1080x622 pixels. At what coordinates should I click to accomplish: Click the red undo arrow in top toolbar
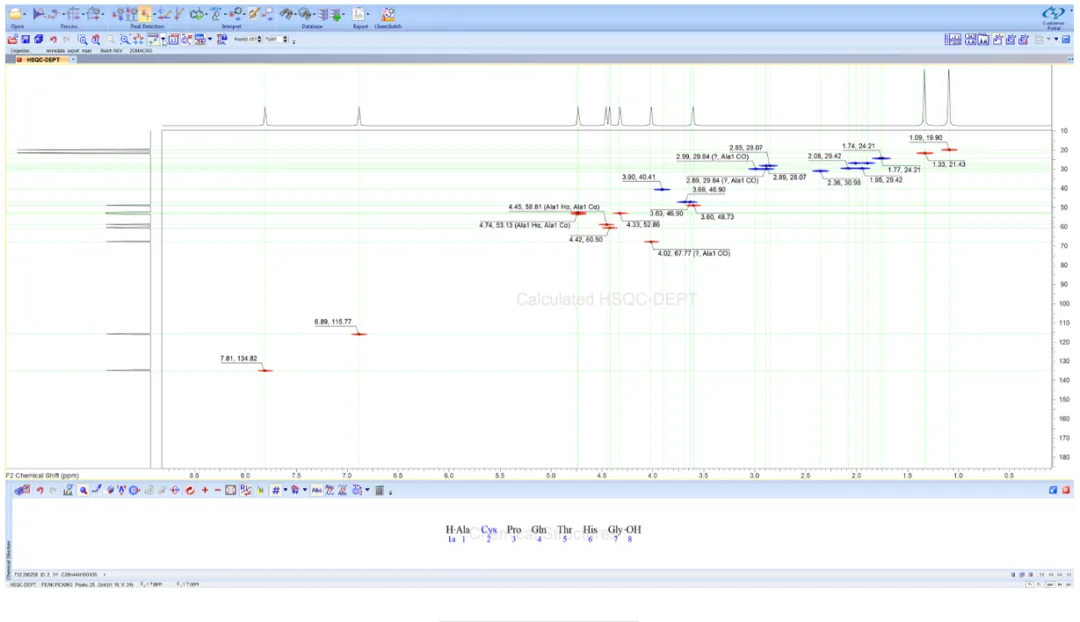[53, 39]
